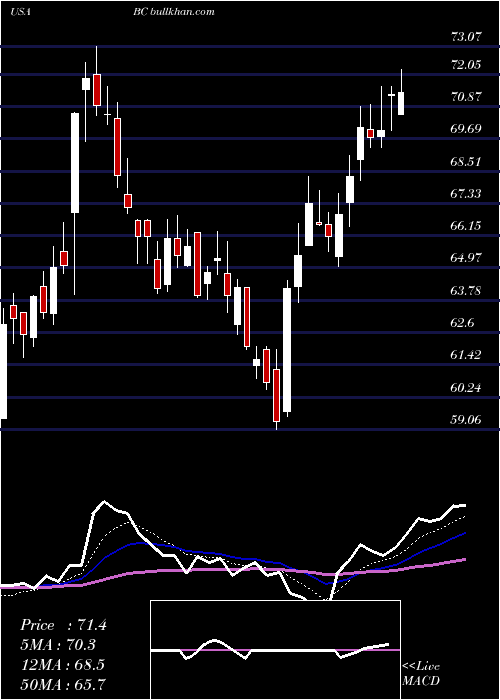Click the 73.07 price axis label
Image resolution: width=500 pixels, height=700 pixels.
pos(467,37)
